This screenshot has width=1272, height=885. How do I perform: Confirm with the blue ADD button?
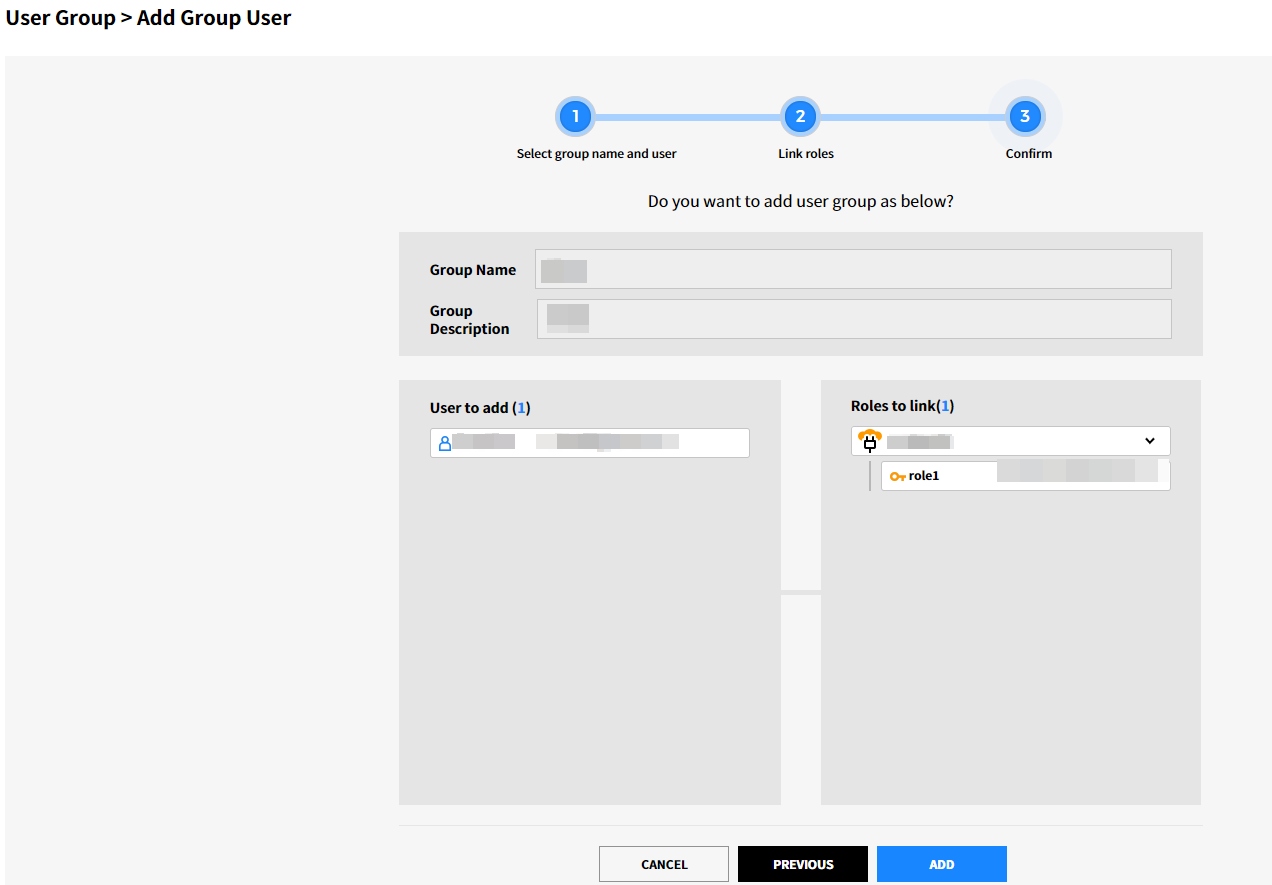coord(941,864)
